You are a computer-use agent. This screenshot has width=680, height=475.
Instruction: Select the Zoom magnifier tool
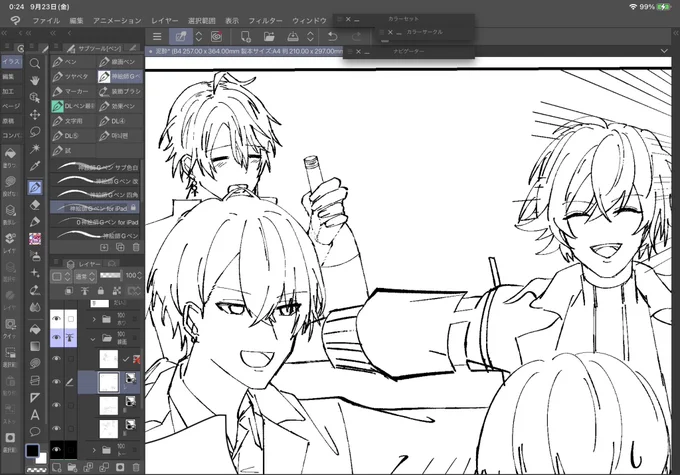(x=35, y=63)
